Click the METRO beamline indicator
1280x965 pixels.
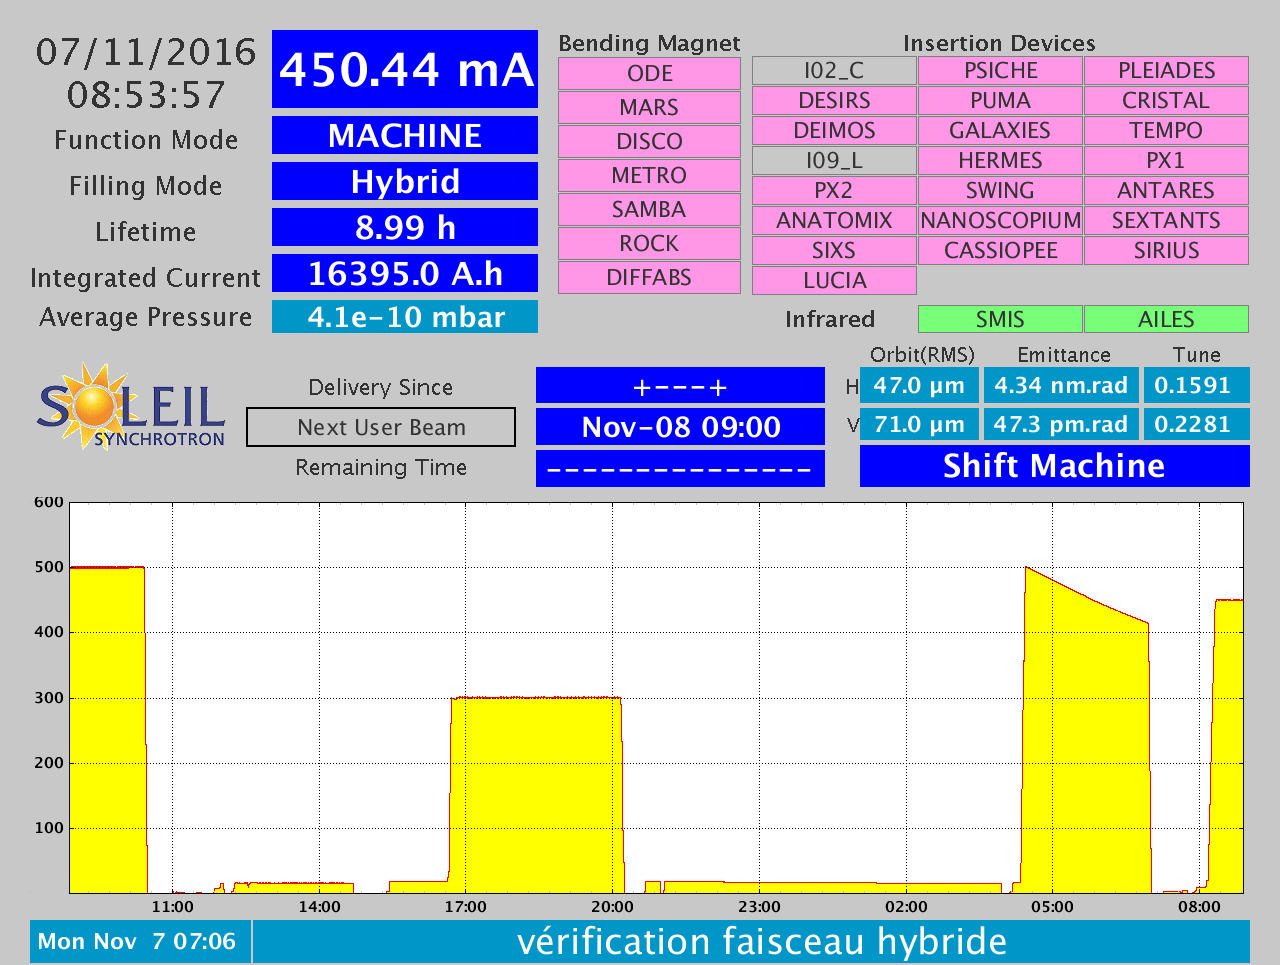click(649, 175)
